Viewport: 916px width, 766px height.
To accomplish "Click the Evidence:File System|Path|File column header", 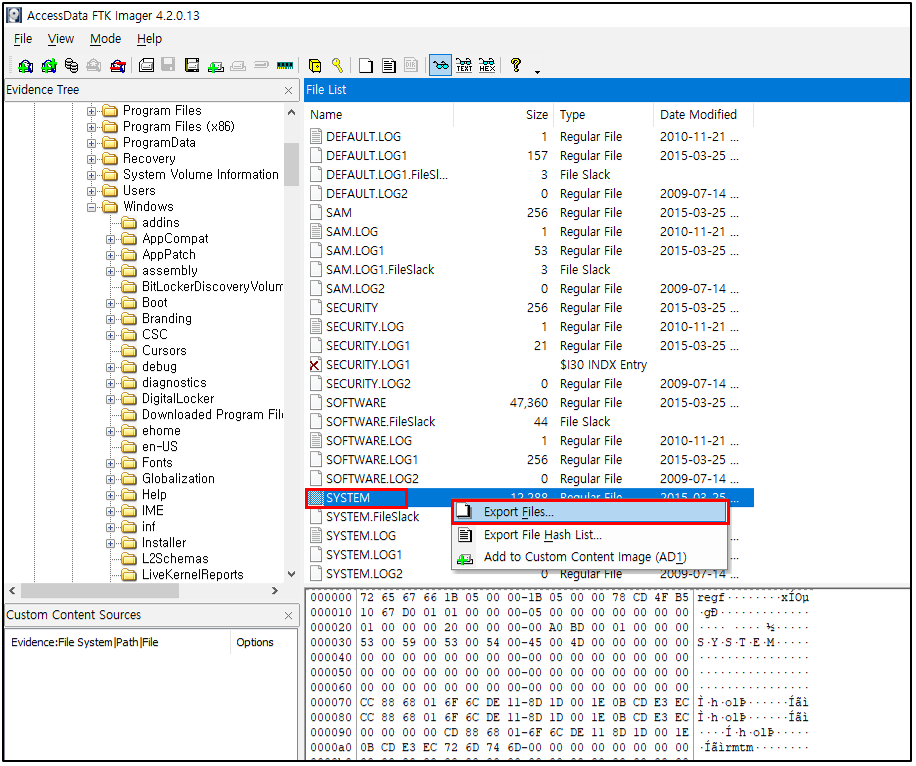I will pos(118,643).
